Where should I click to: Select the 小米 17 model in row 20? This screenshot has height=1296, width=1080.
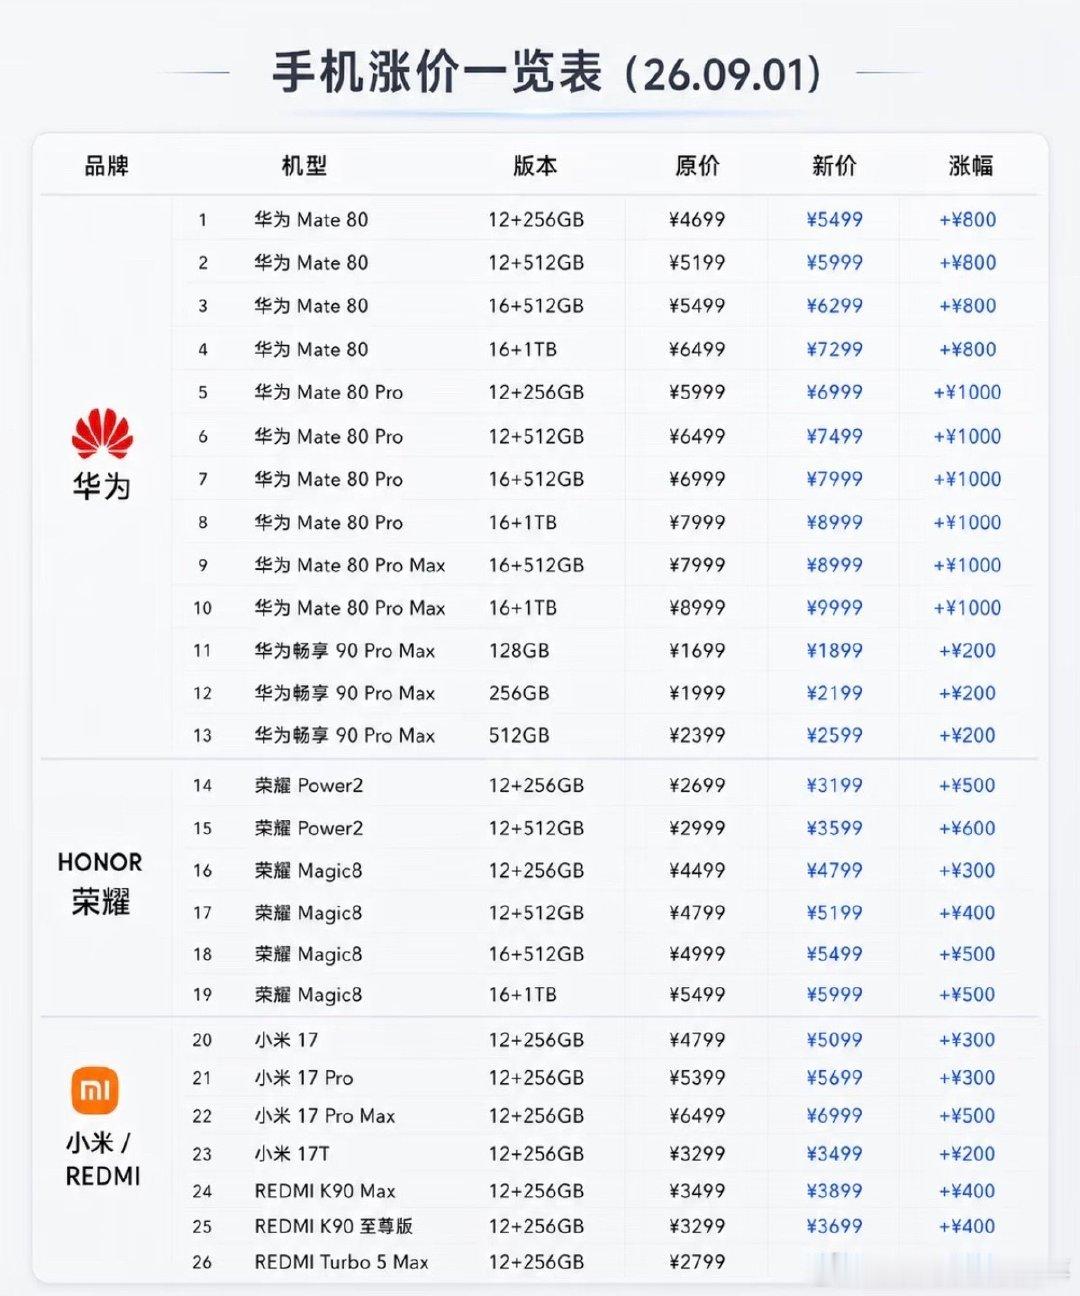(286, 1040)
